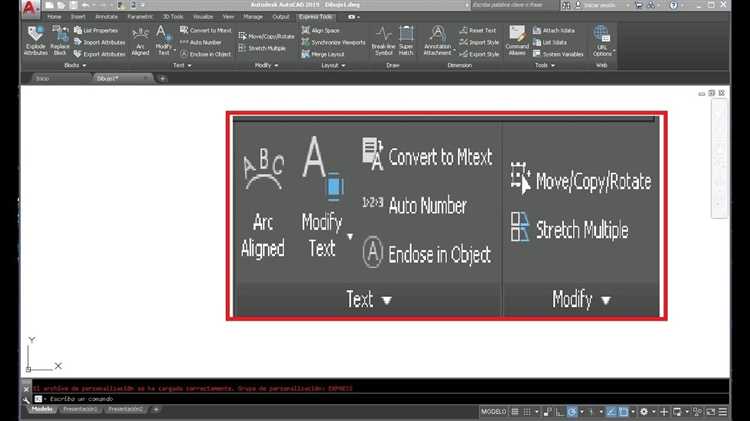Click the Replace Block tool
The width and height of the screenshot is (750, 421).
pyautogui.click(x=60, y=41)
